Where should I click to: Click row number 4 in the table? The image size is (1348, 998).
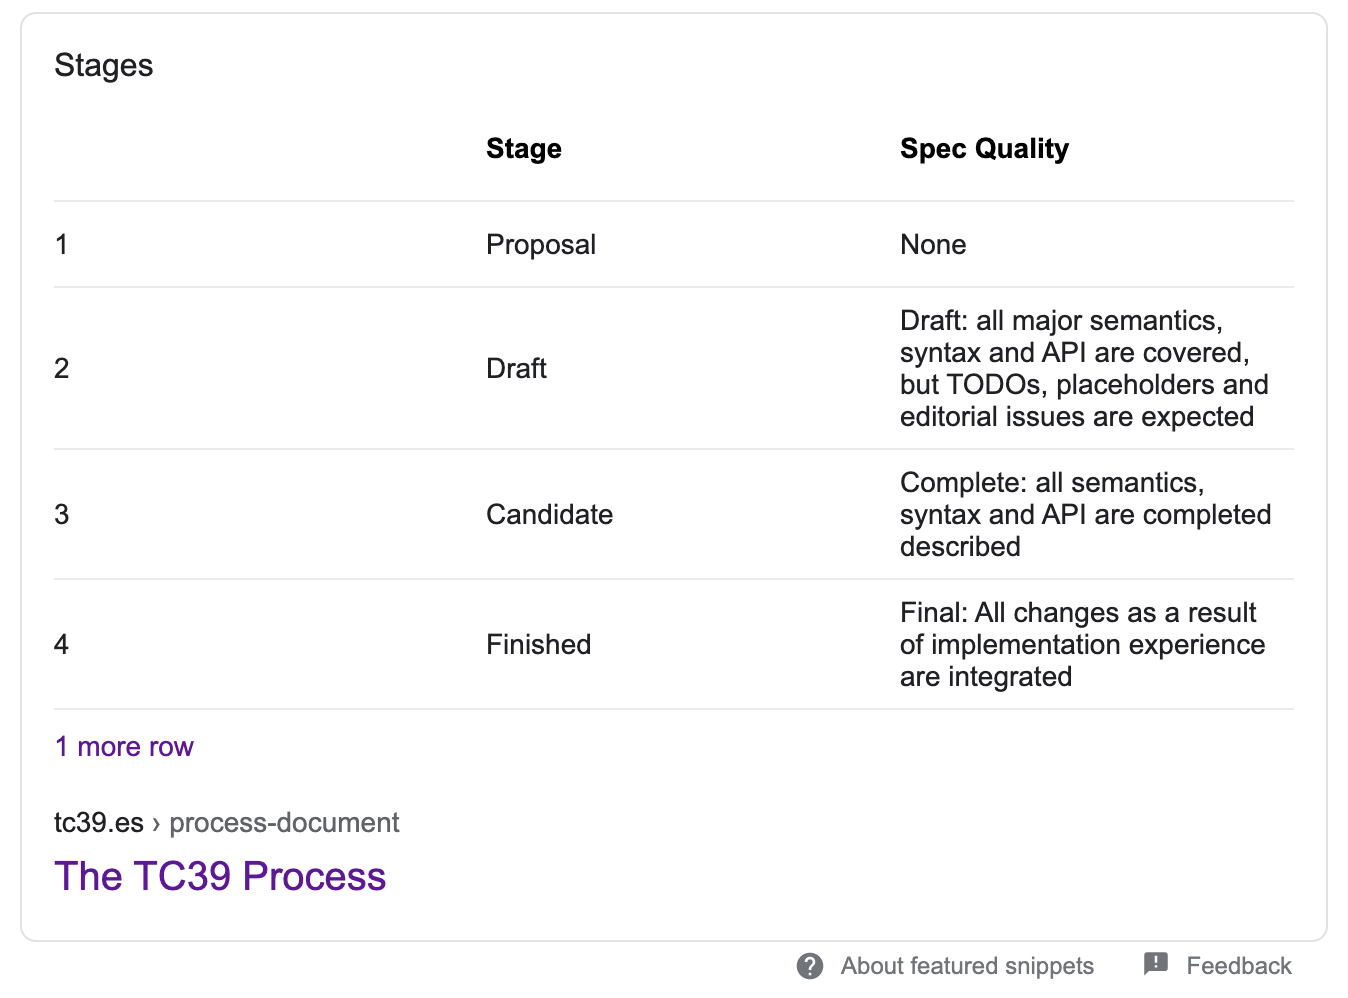pos(62,645)
